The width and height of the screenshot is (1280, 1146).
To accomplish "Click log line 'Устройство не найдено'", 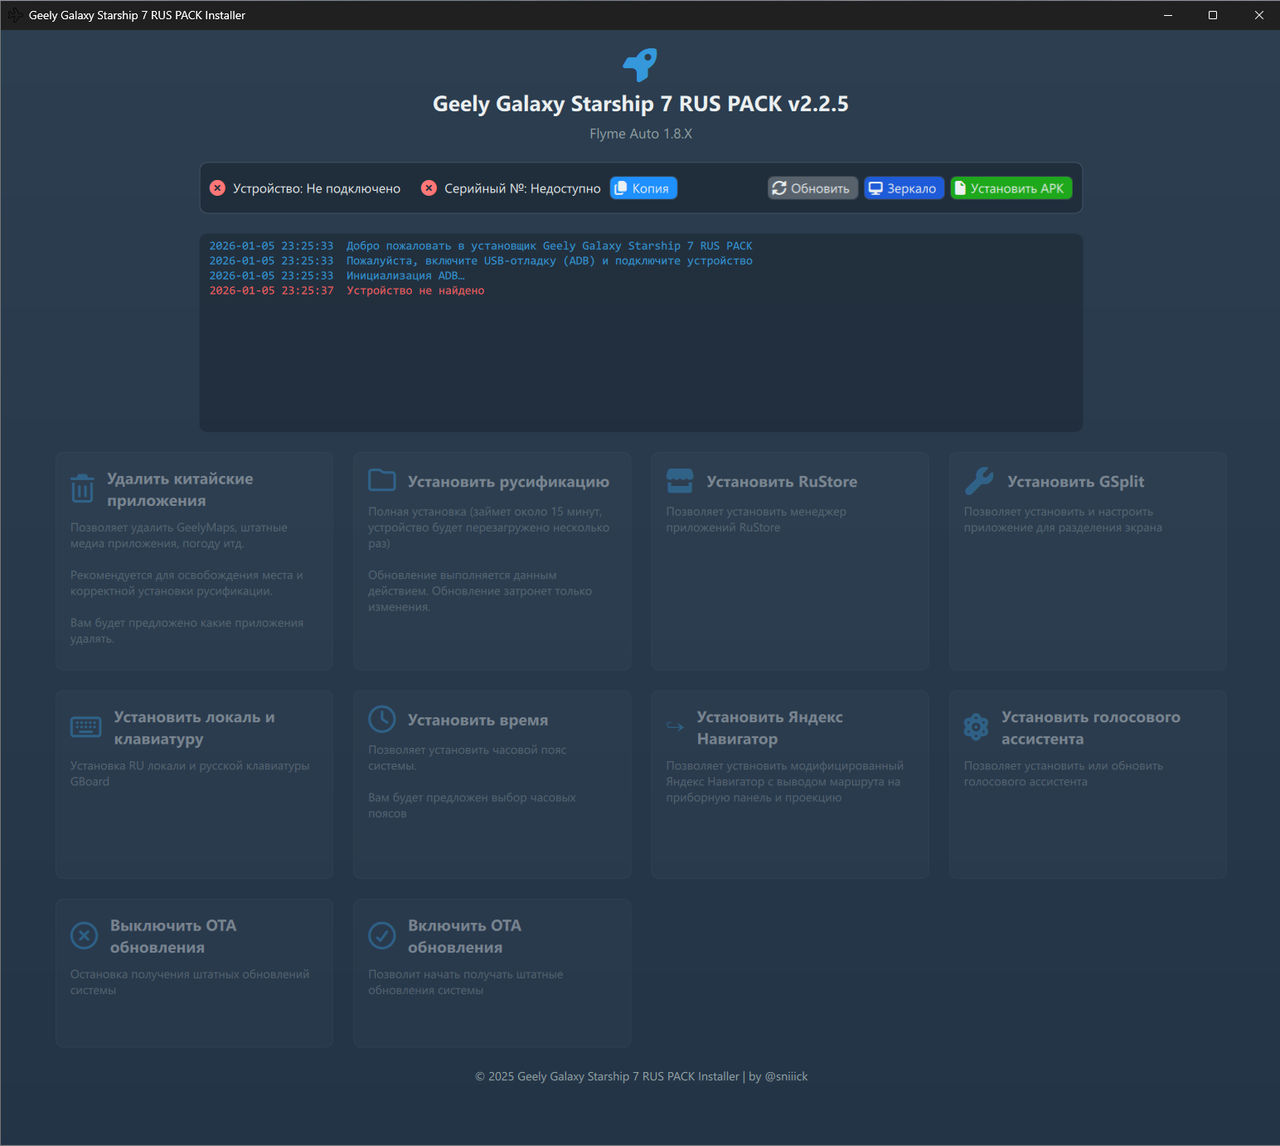I will point(415,291).
